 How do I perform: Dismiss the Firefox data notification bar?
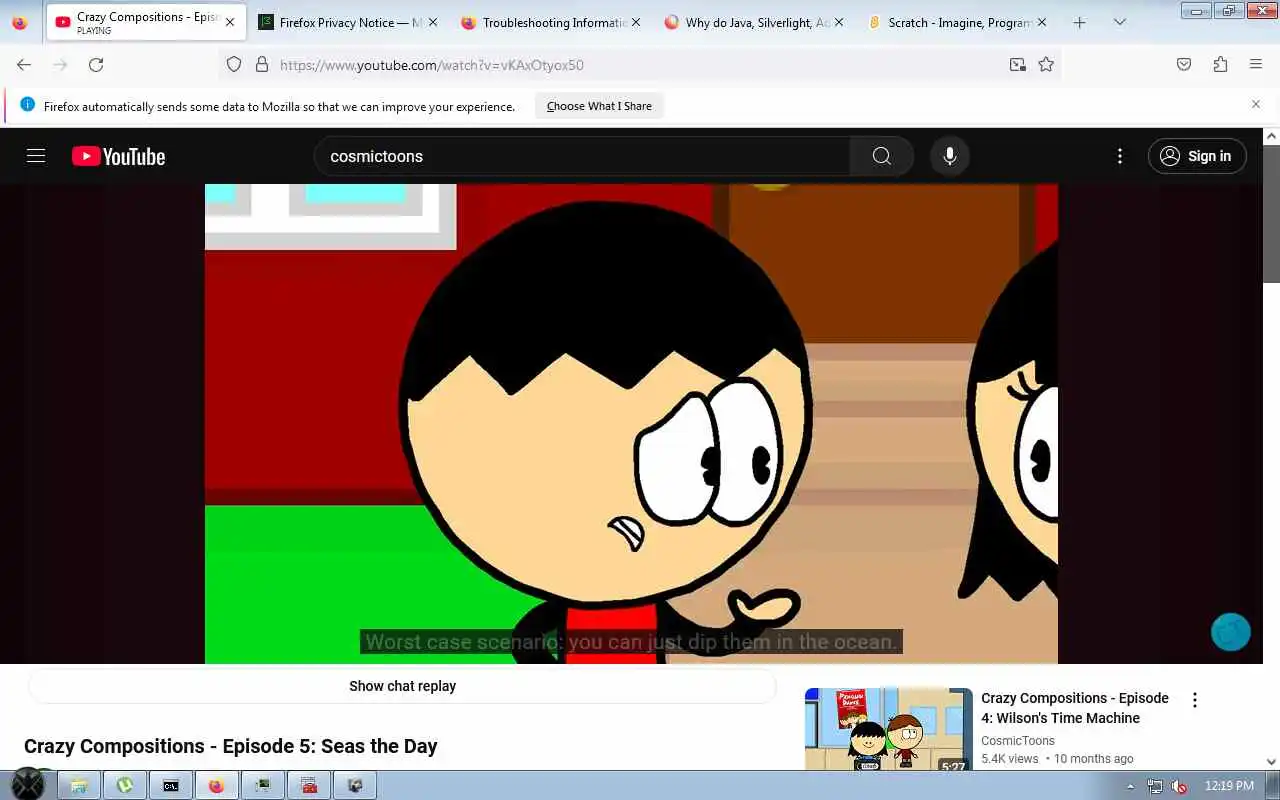point(1256,104)
